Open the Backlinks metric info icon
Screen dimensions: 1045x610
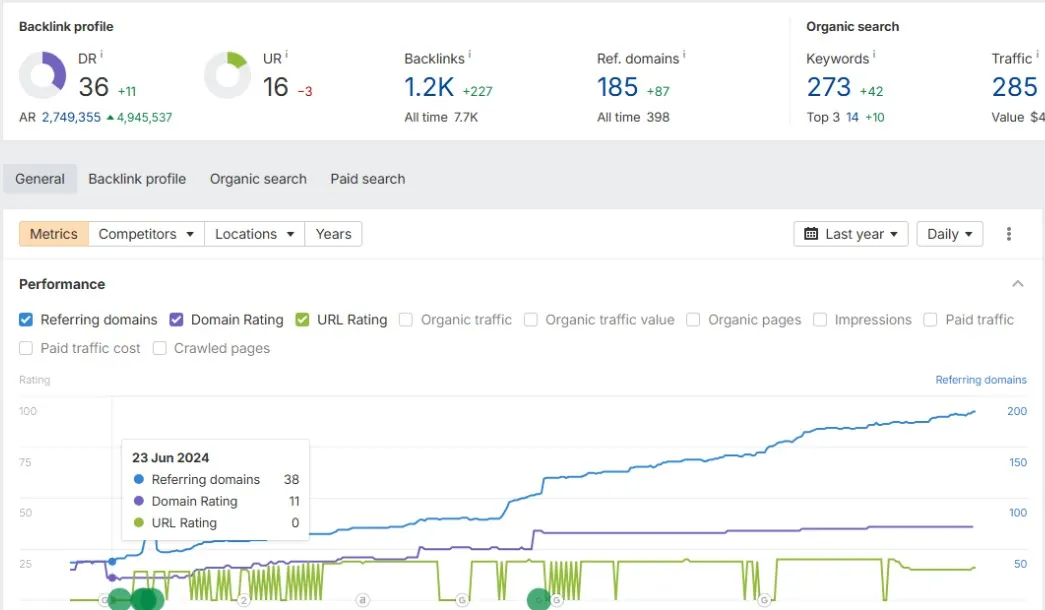tap(469, 55)
